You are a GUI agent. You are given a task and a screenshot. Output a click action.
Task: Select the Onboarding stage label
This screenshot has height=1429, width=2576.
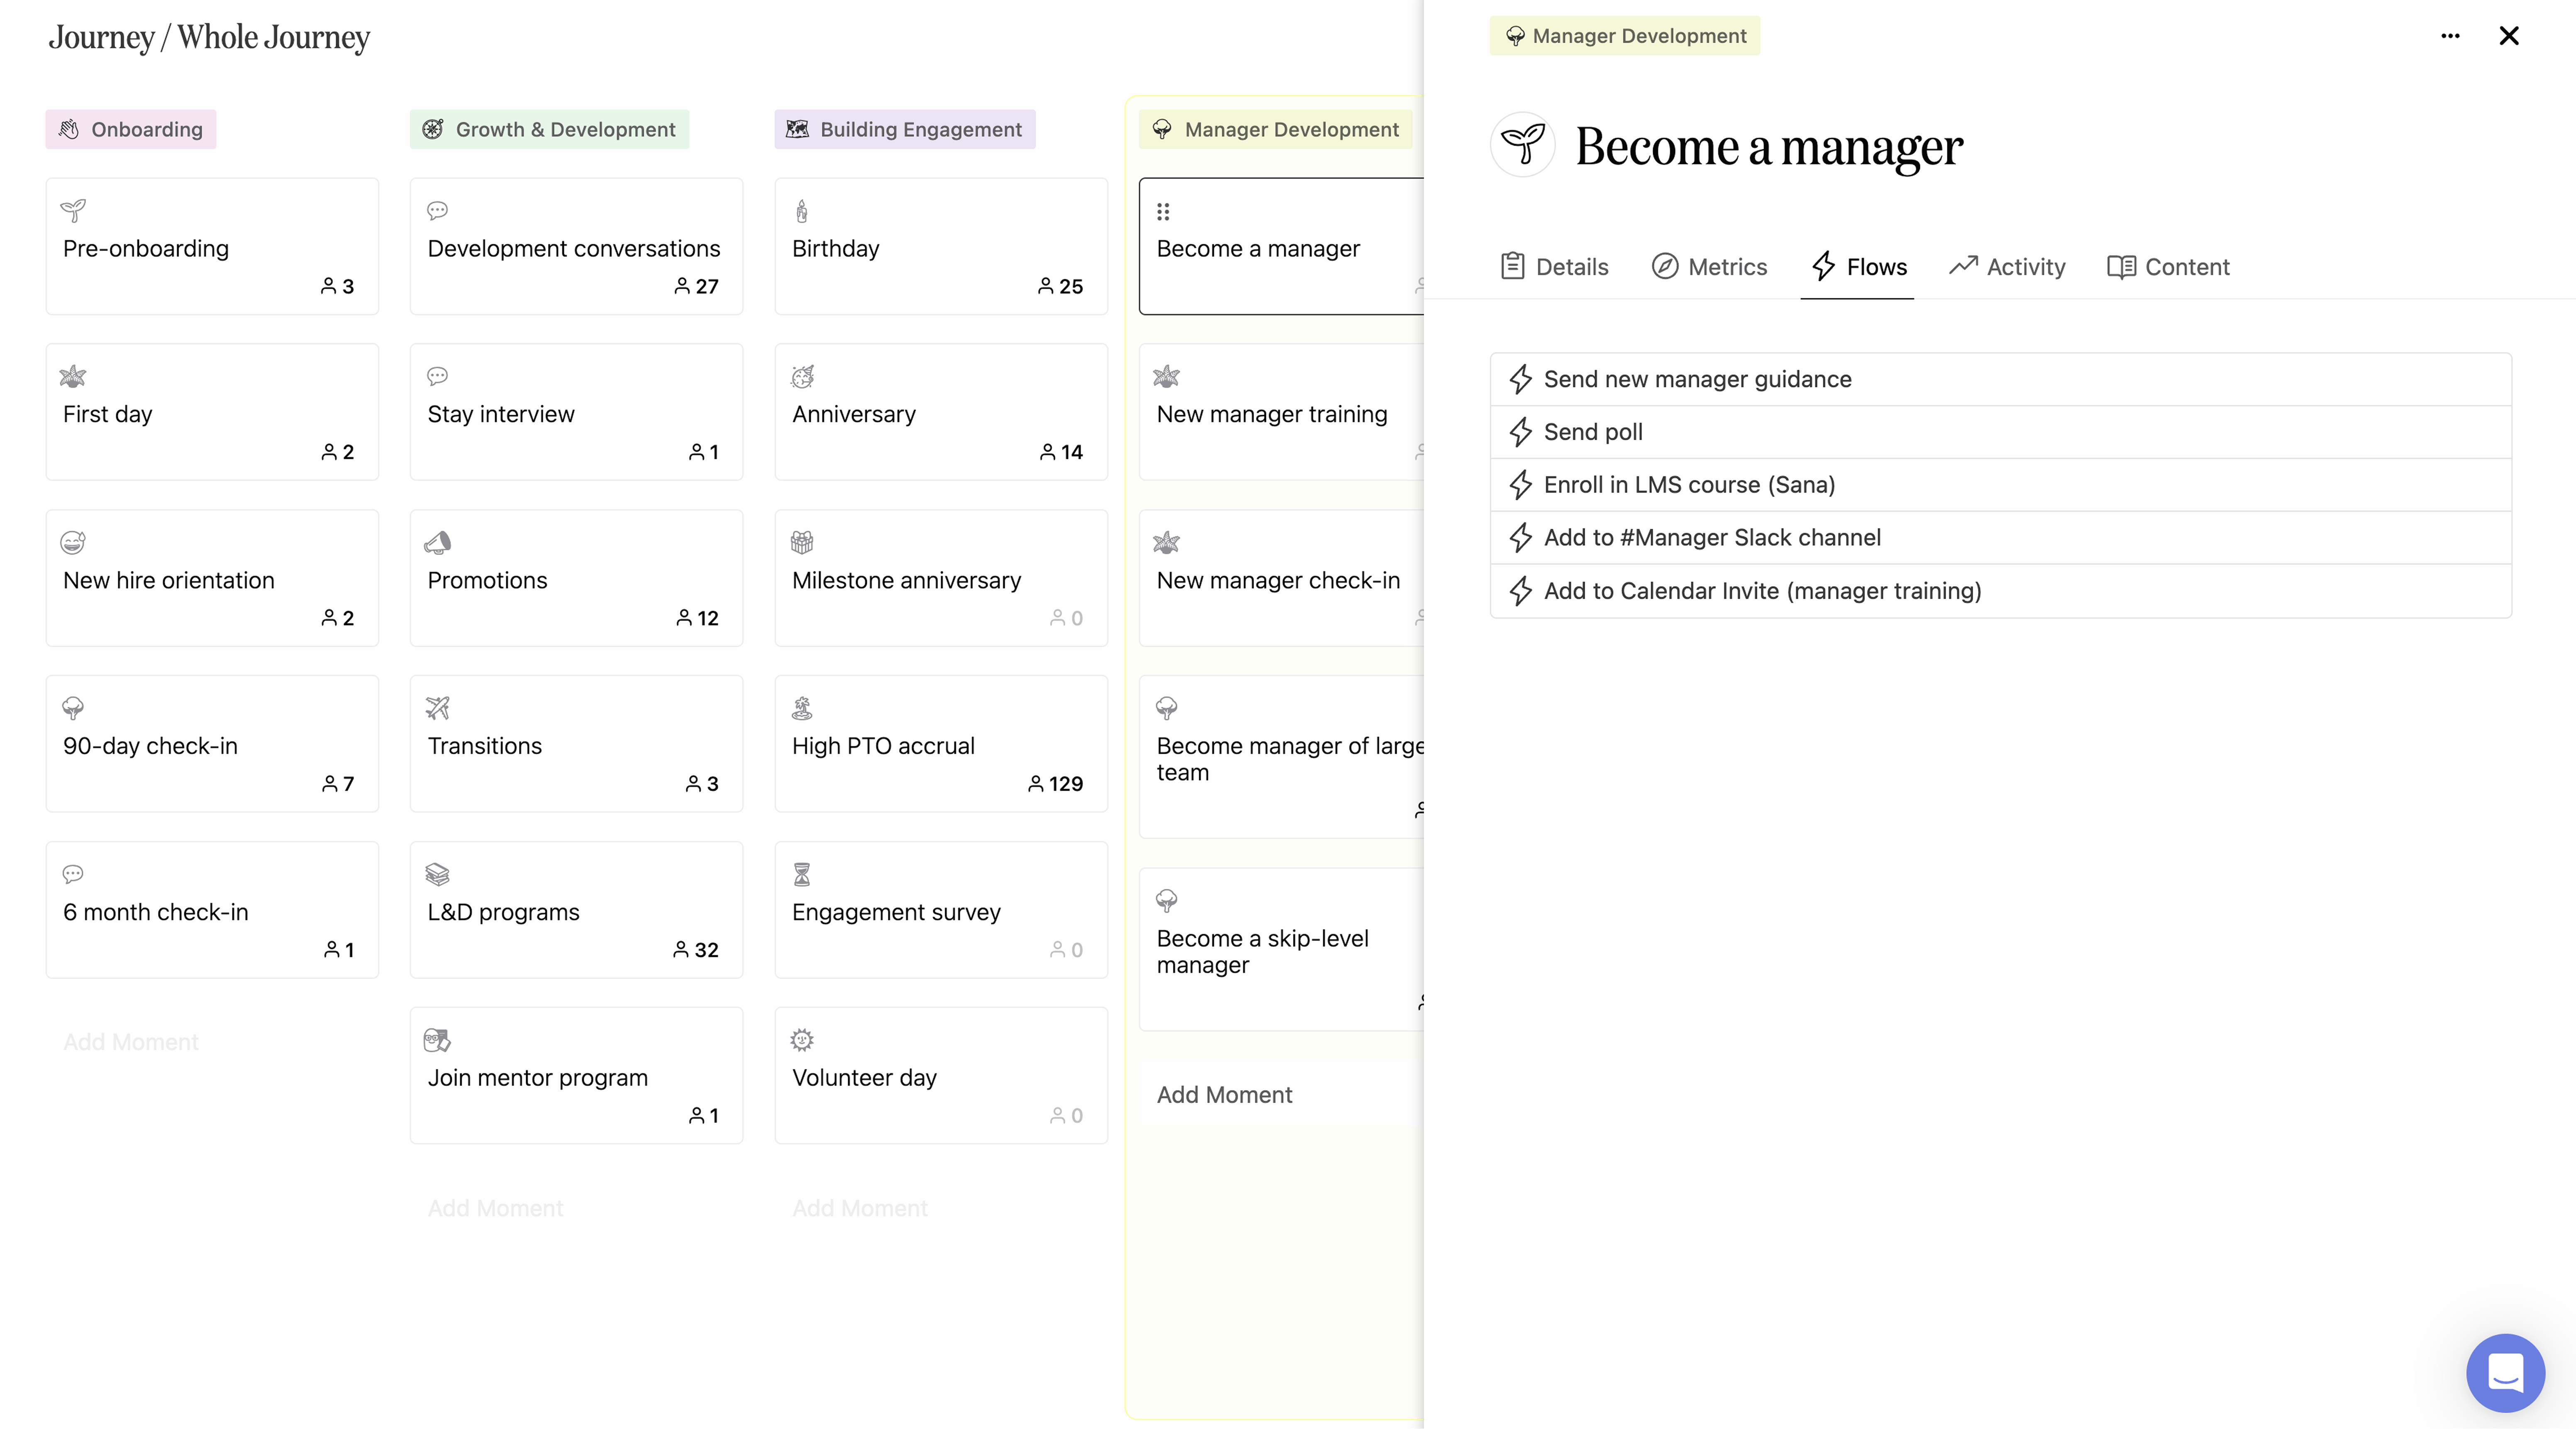click(131, 129)
